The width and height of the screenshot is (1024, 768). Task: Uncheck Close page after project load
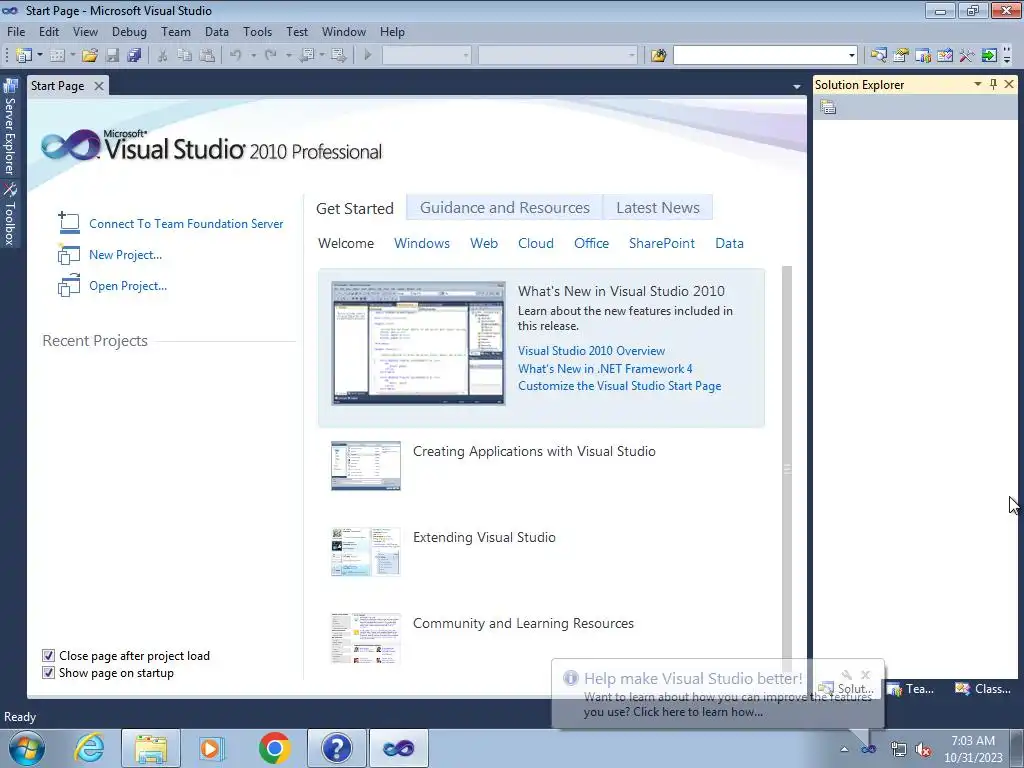coord(48,655)
